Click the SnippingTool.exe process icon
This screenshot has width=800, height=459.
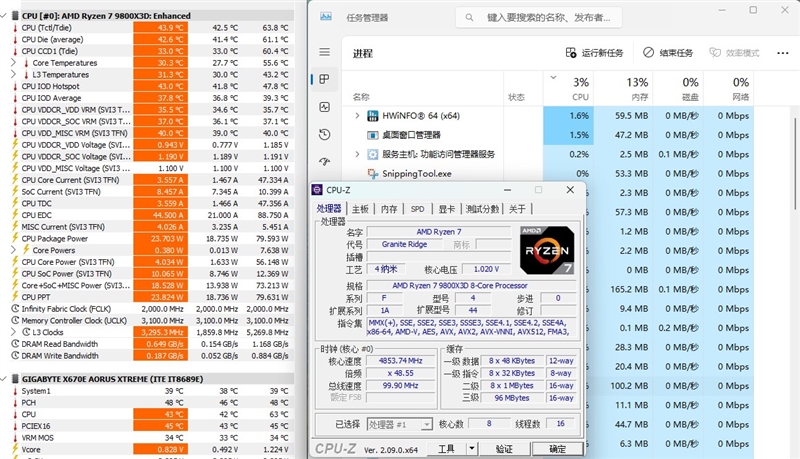point(373,174)
